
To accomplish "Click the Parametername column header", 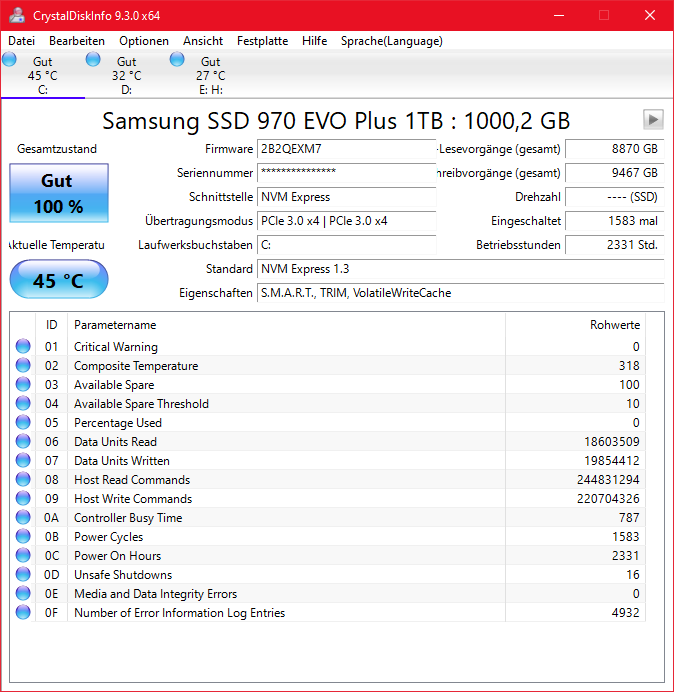I will point(286,325).
